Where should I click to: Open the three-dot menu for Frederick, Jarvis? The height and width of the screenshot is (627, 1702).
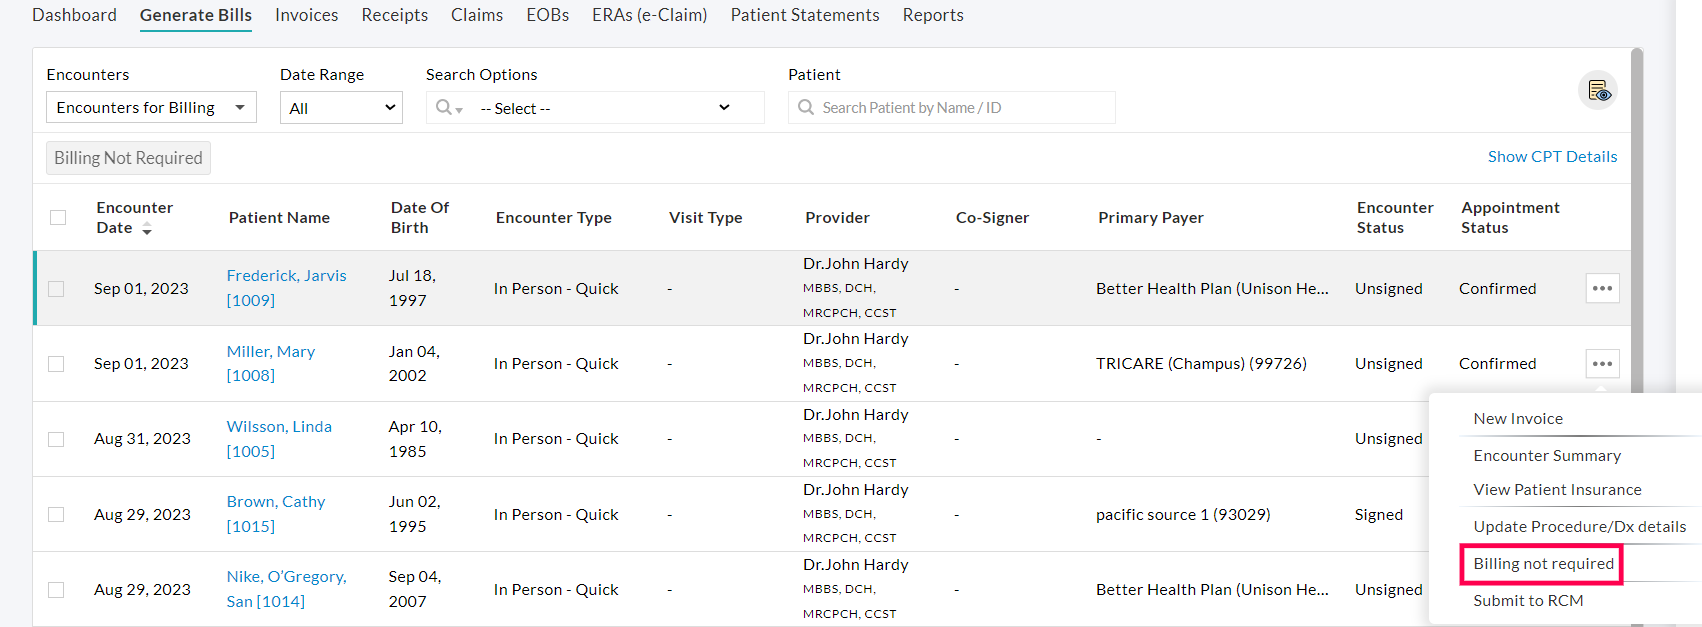pos(1602,288)
